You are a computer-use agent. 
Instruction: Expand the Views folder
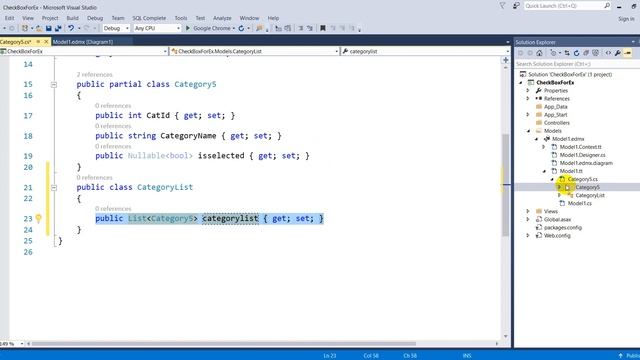tap(528, 211)
